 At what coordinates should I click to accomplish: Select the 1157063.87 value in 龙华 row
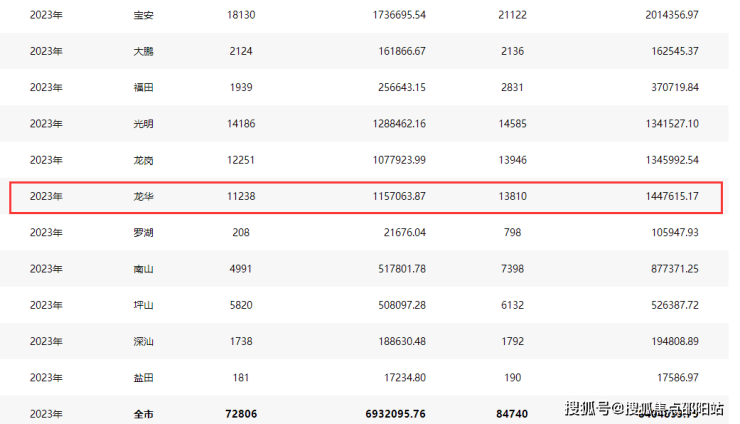coord(390,197)
